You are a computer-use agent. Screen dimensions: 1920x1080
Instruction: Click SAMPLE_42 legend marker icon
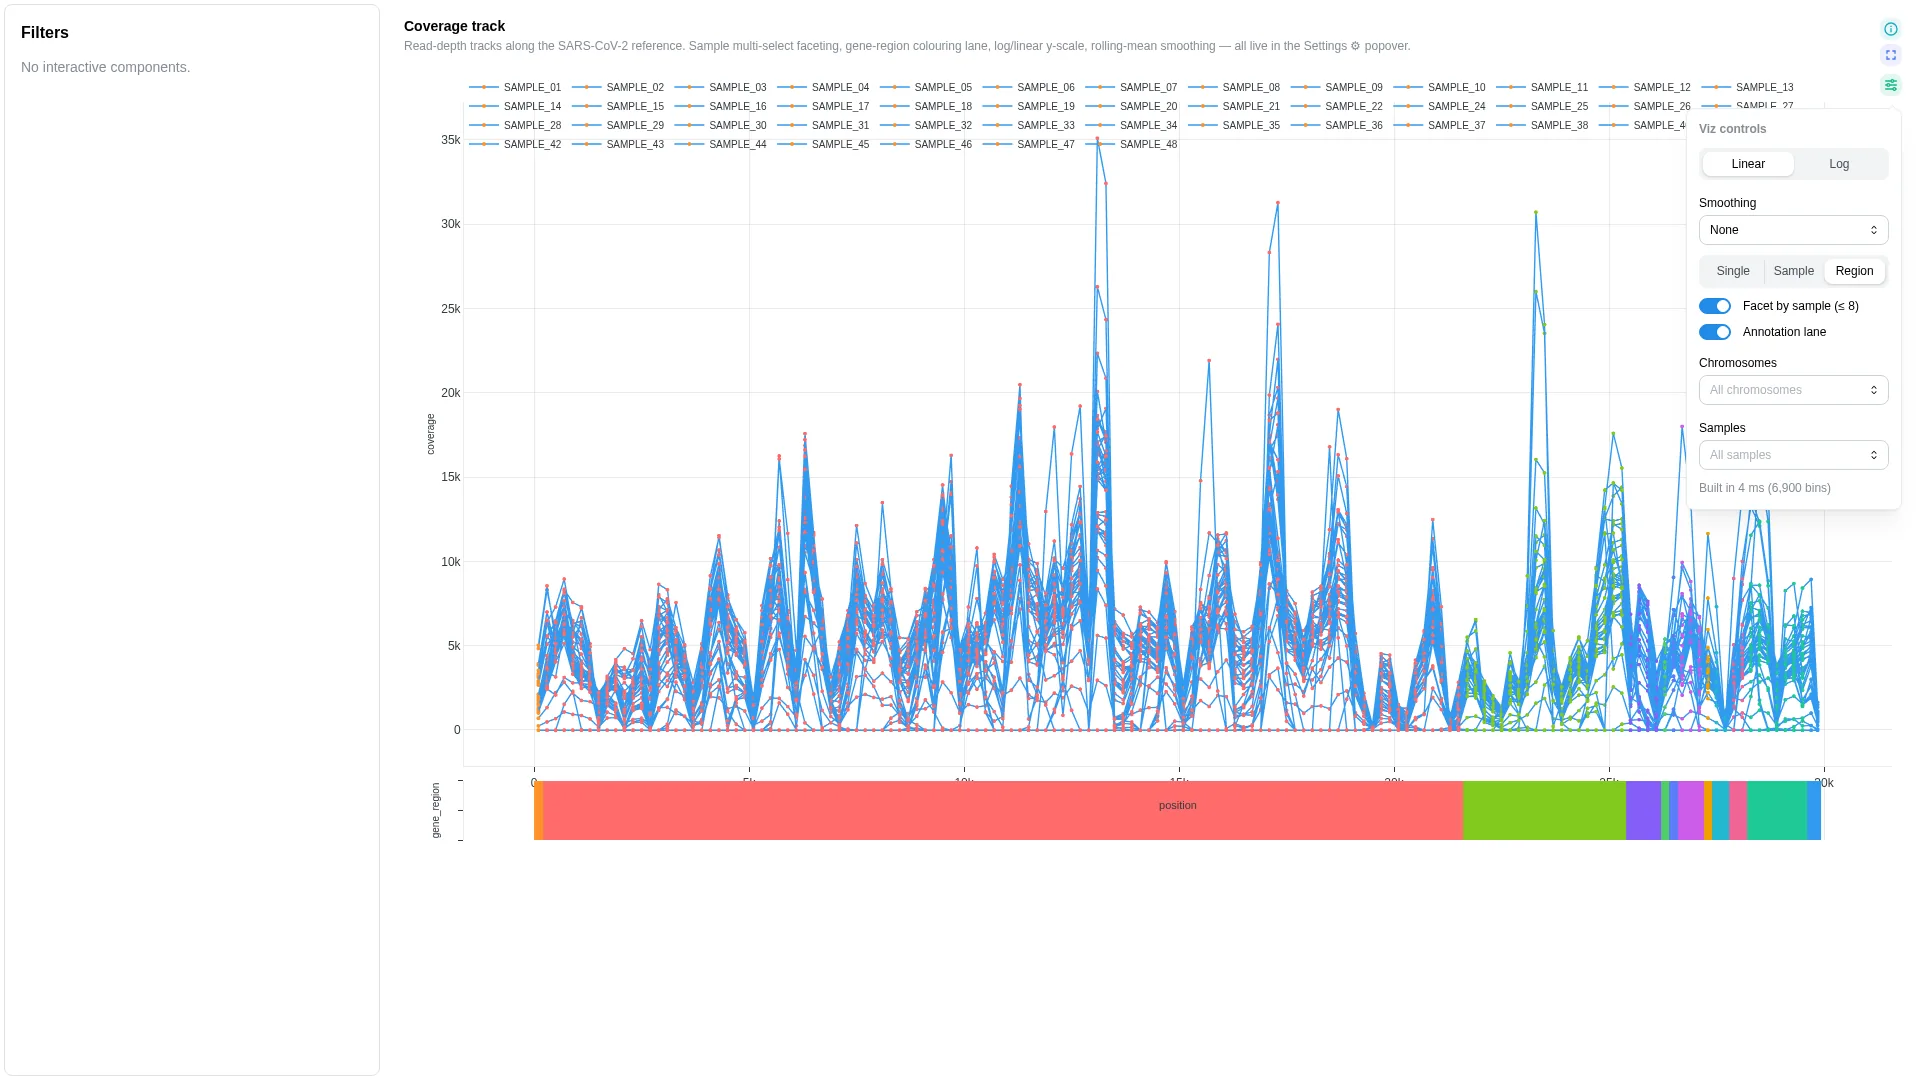[484, 145]
